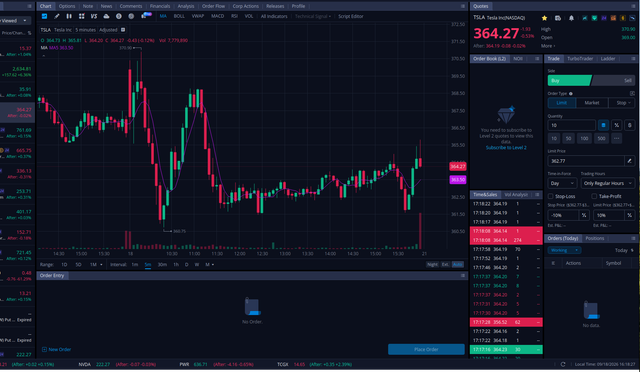Click the cloud icon in chart toolbar
This screenshot has height=372, width=640.
tap(106, 16)
